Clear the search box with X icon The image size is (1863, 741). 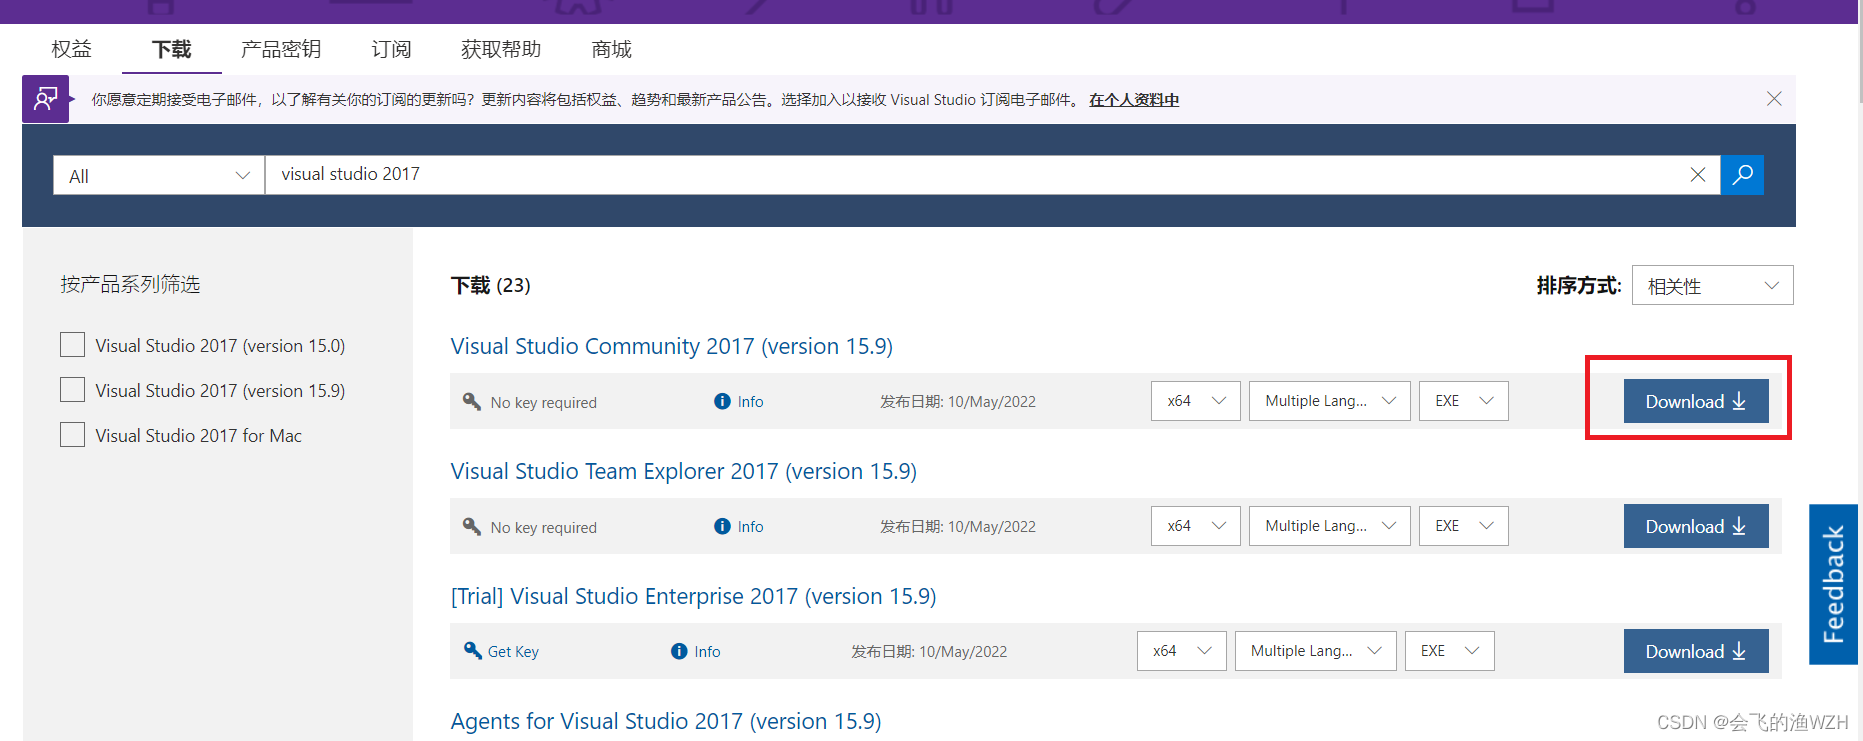[x=1698, y=175]
